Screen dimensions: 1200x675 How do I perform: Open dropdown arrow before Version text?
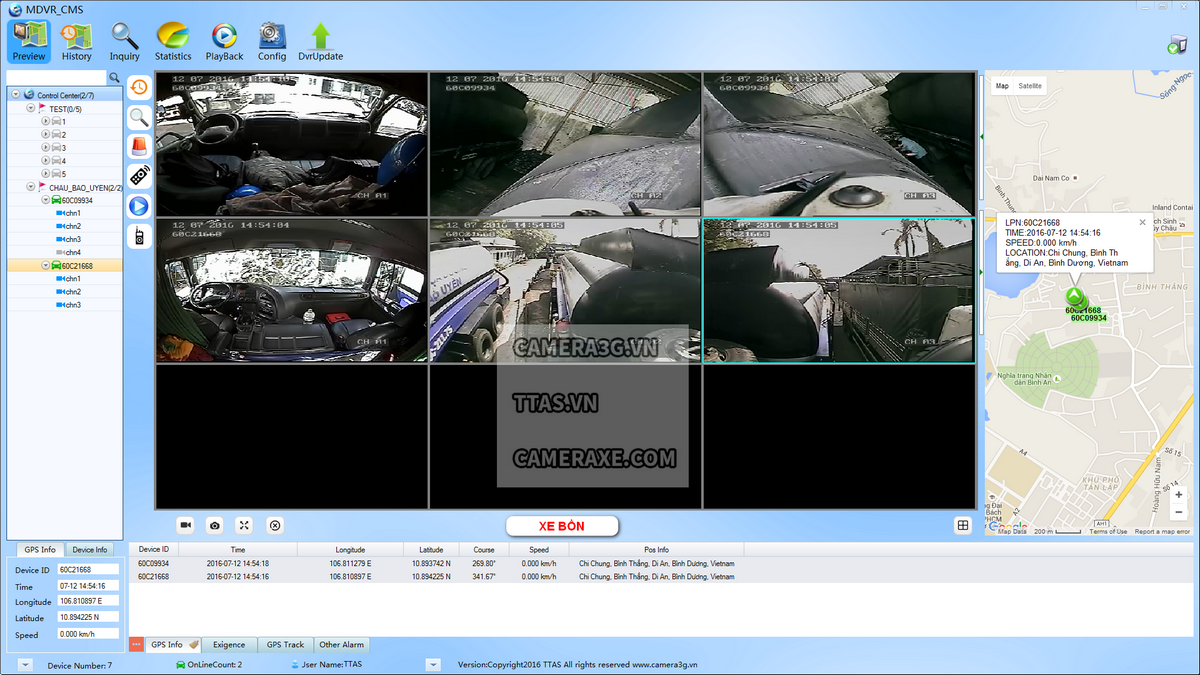(433, 665)
